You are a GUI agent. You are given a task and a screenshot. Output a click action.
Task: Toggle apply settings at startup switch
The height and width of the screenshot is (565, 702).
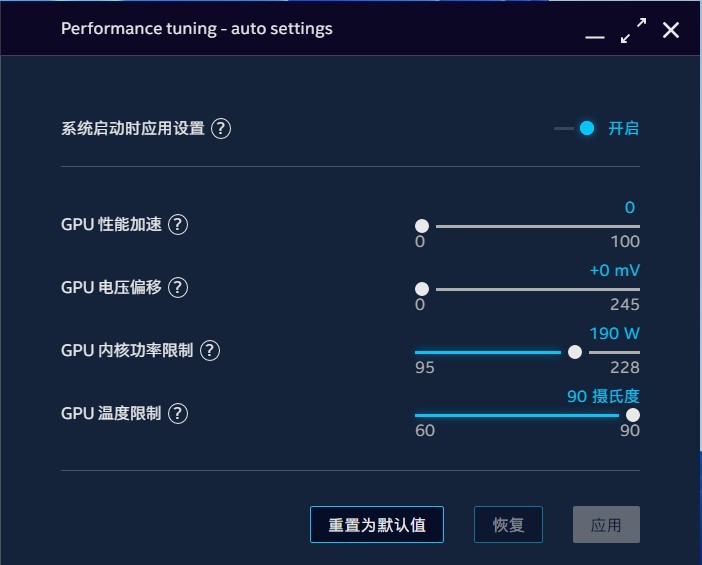[577, 128]
